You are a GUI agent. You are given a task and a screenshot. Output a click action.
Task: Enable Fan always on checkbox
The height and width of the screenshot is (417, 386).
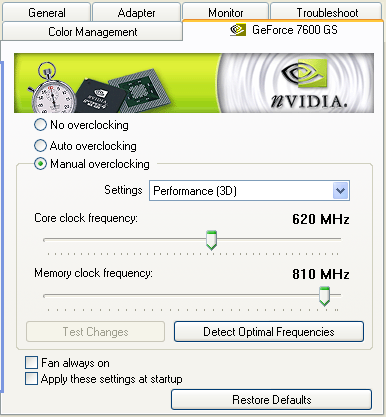coord(31,362)
